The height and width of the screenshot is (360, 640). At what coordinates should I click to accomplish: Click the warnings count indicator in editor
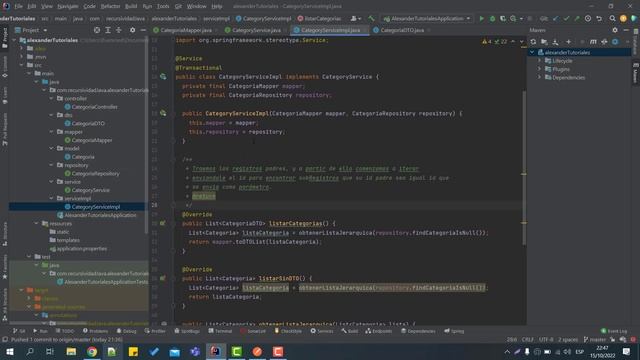[487, 42]
